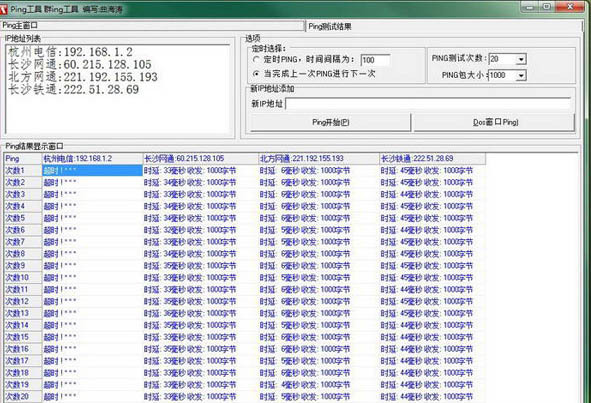Click column header 长沙网通:60.215.128.105

click(200, 159)
